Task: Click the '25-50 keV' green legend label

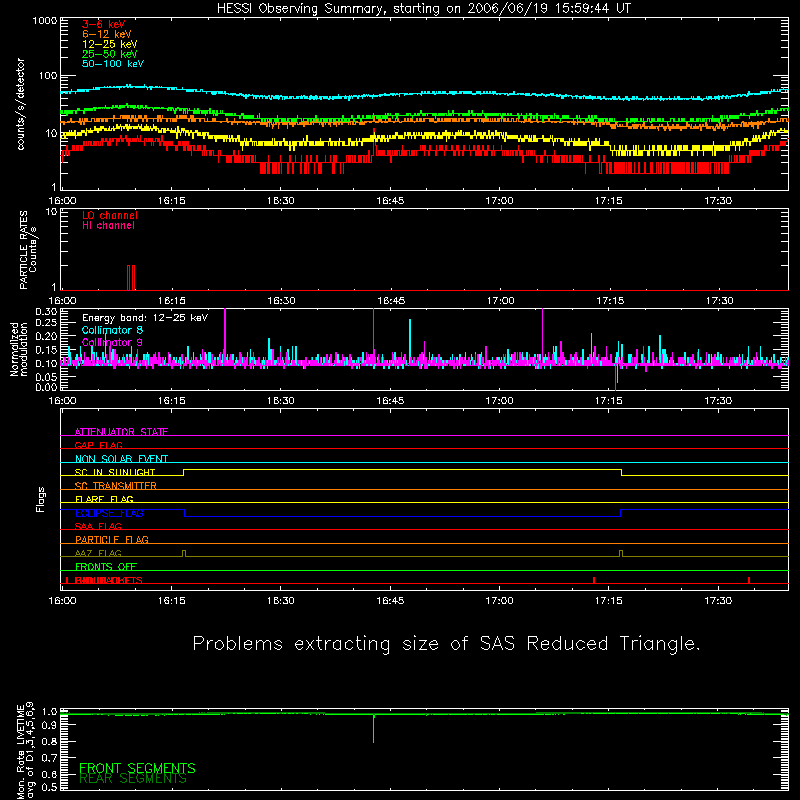Action: coord(109,54)
